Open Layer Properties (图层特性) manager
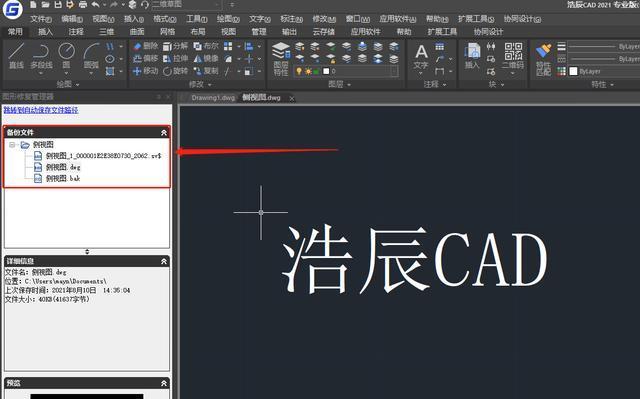Screen dimensions: 640x399 (x=281, y=59)
